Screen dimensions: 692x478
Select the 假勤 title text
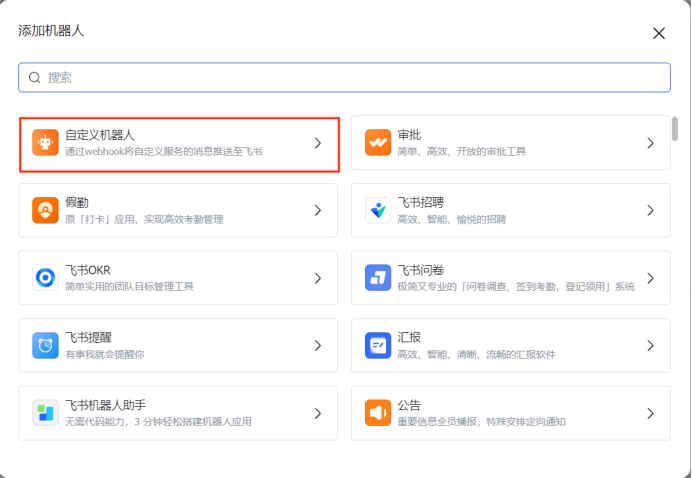point(77,203)
